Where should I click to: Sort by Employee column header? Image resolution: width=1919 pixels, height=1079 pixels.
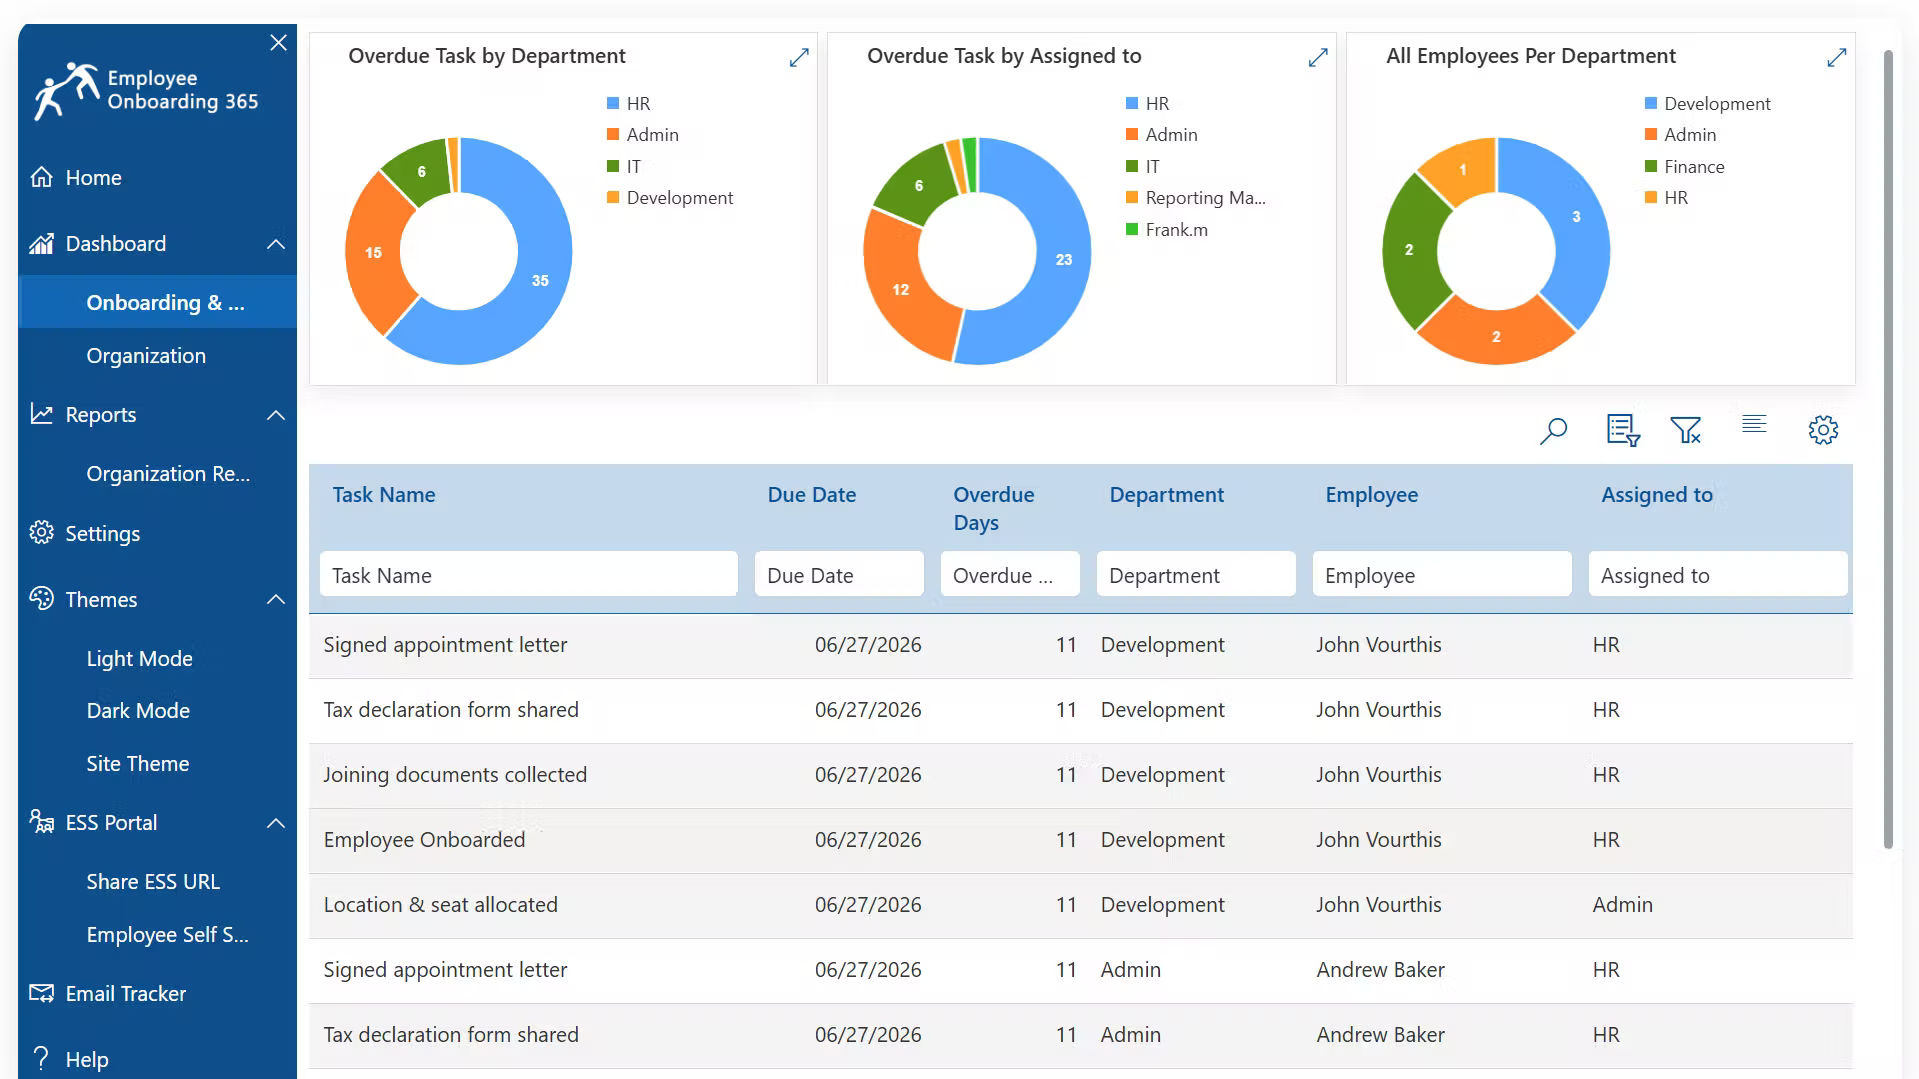click(1371, 494)
